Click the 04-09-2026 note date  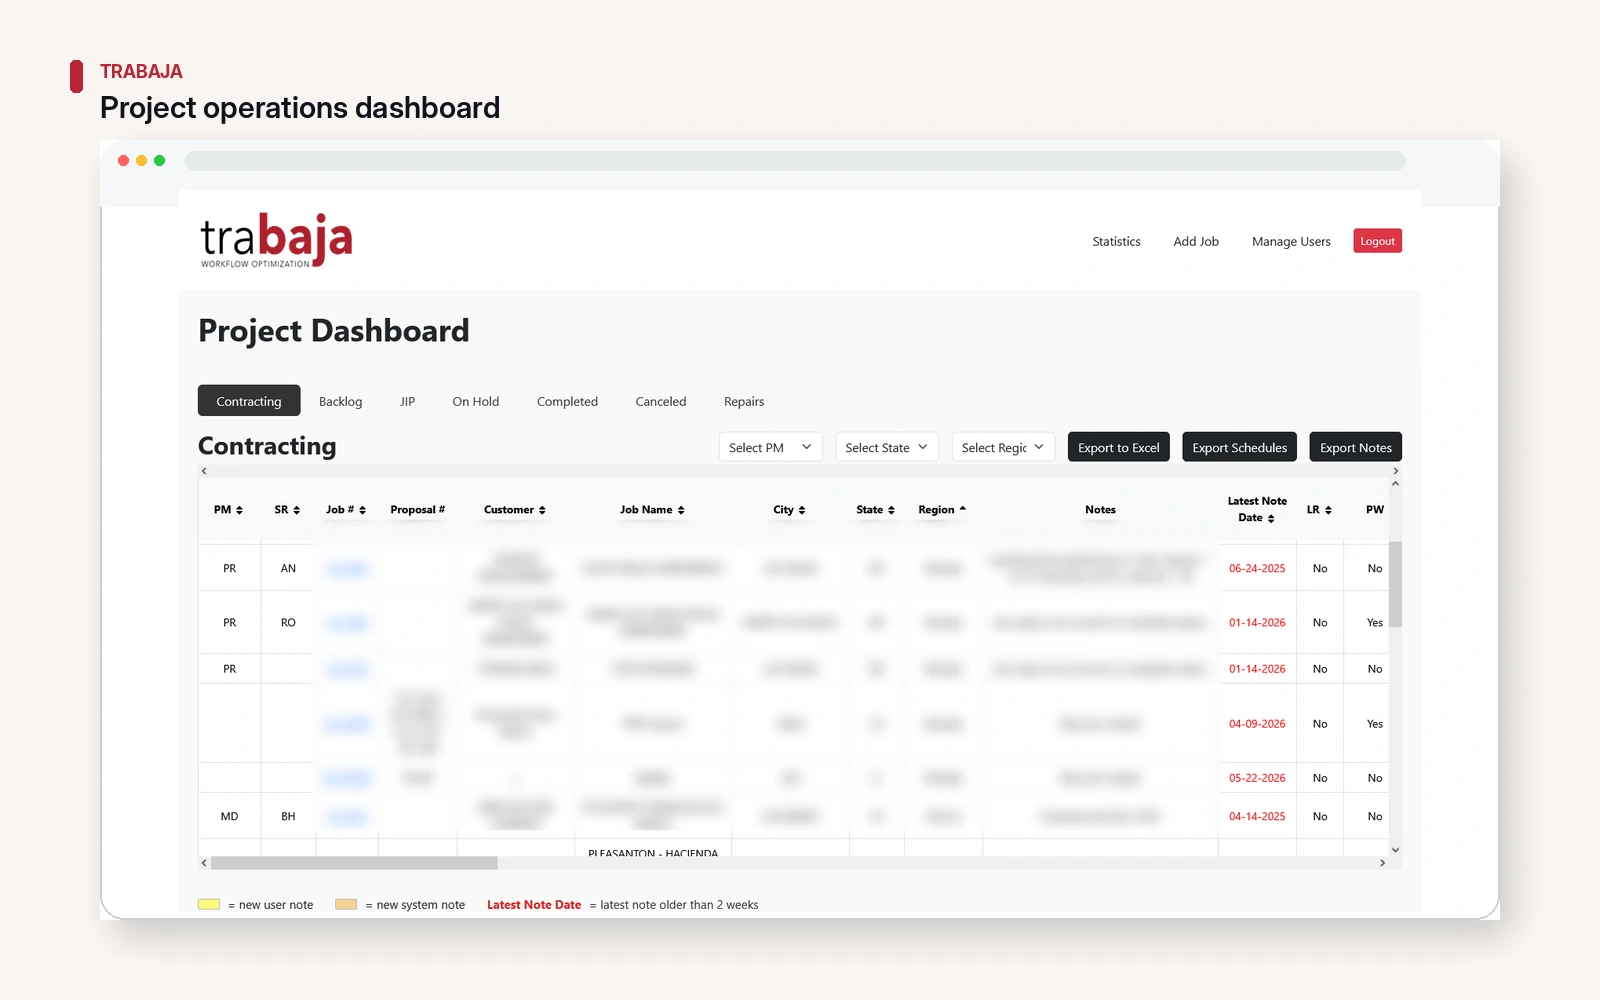tap(1257, 724)
